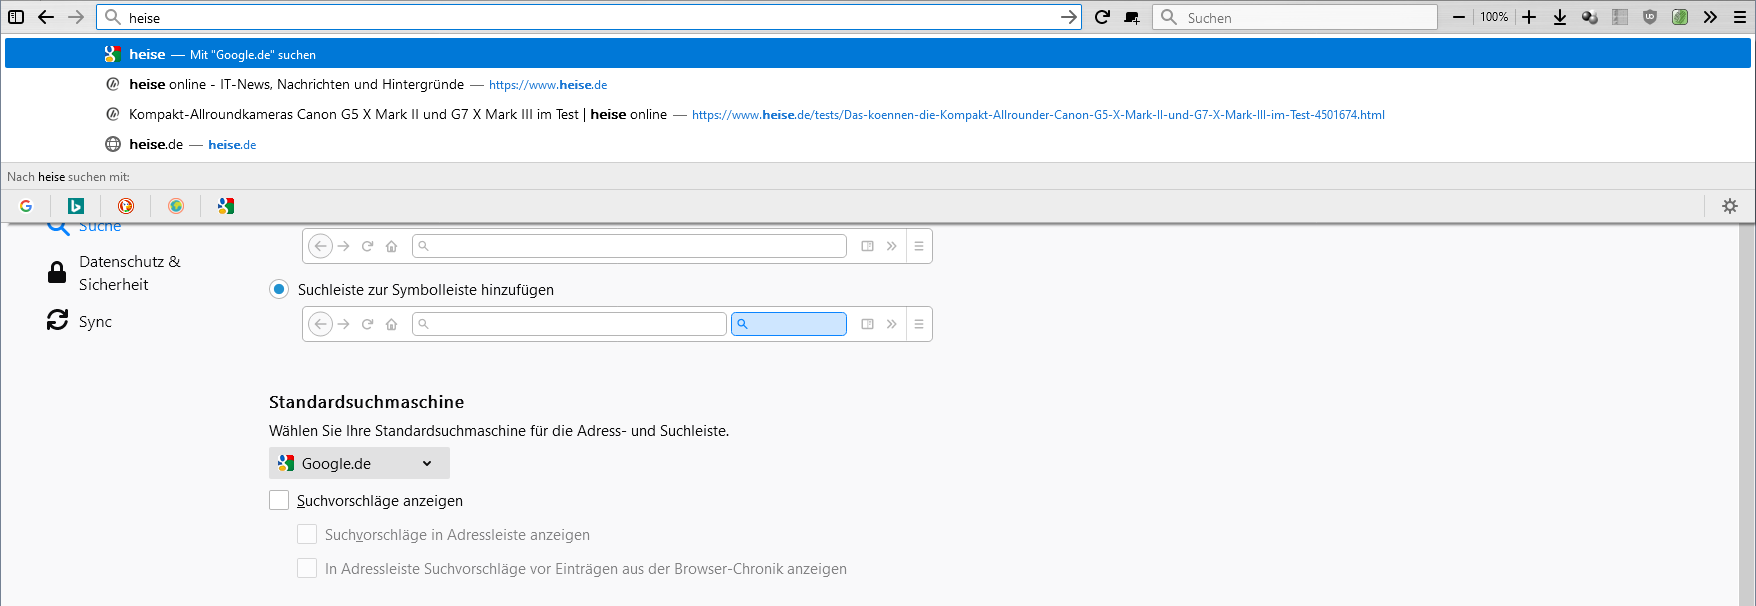This screenshot has height=606, width=1756.
Task: Enable 'Suchvorschläge anzeigen' checkbox
Action: [x=279, y=500]
